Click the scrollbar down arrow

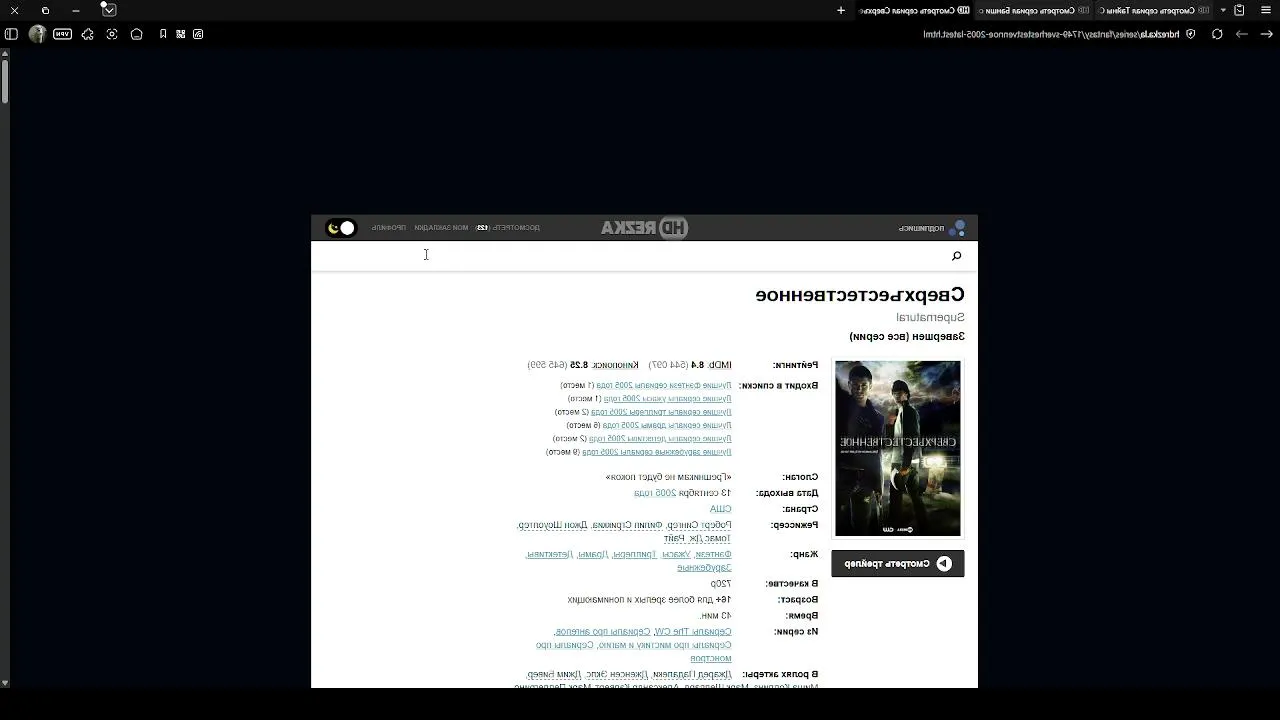5,683
